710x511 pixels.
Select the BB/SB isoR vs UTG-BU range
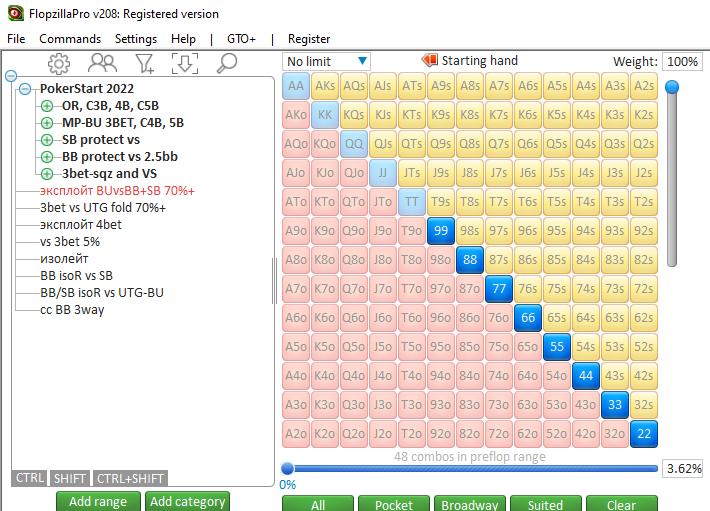click(x=101, y=293)
